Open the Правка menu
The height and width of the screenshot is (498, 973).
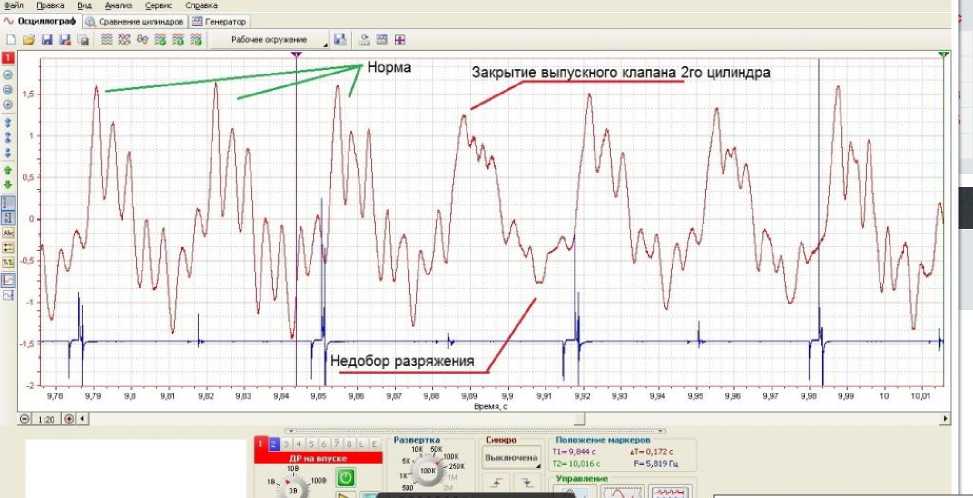point(50,5)
